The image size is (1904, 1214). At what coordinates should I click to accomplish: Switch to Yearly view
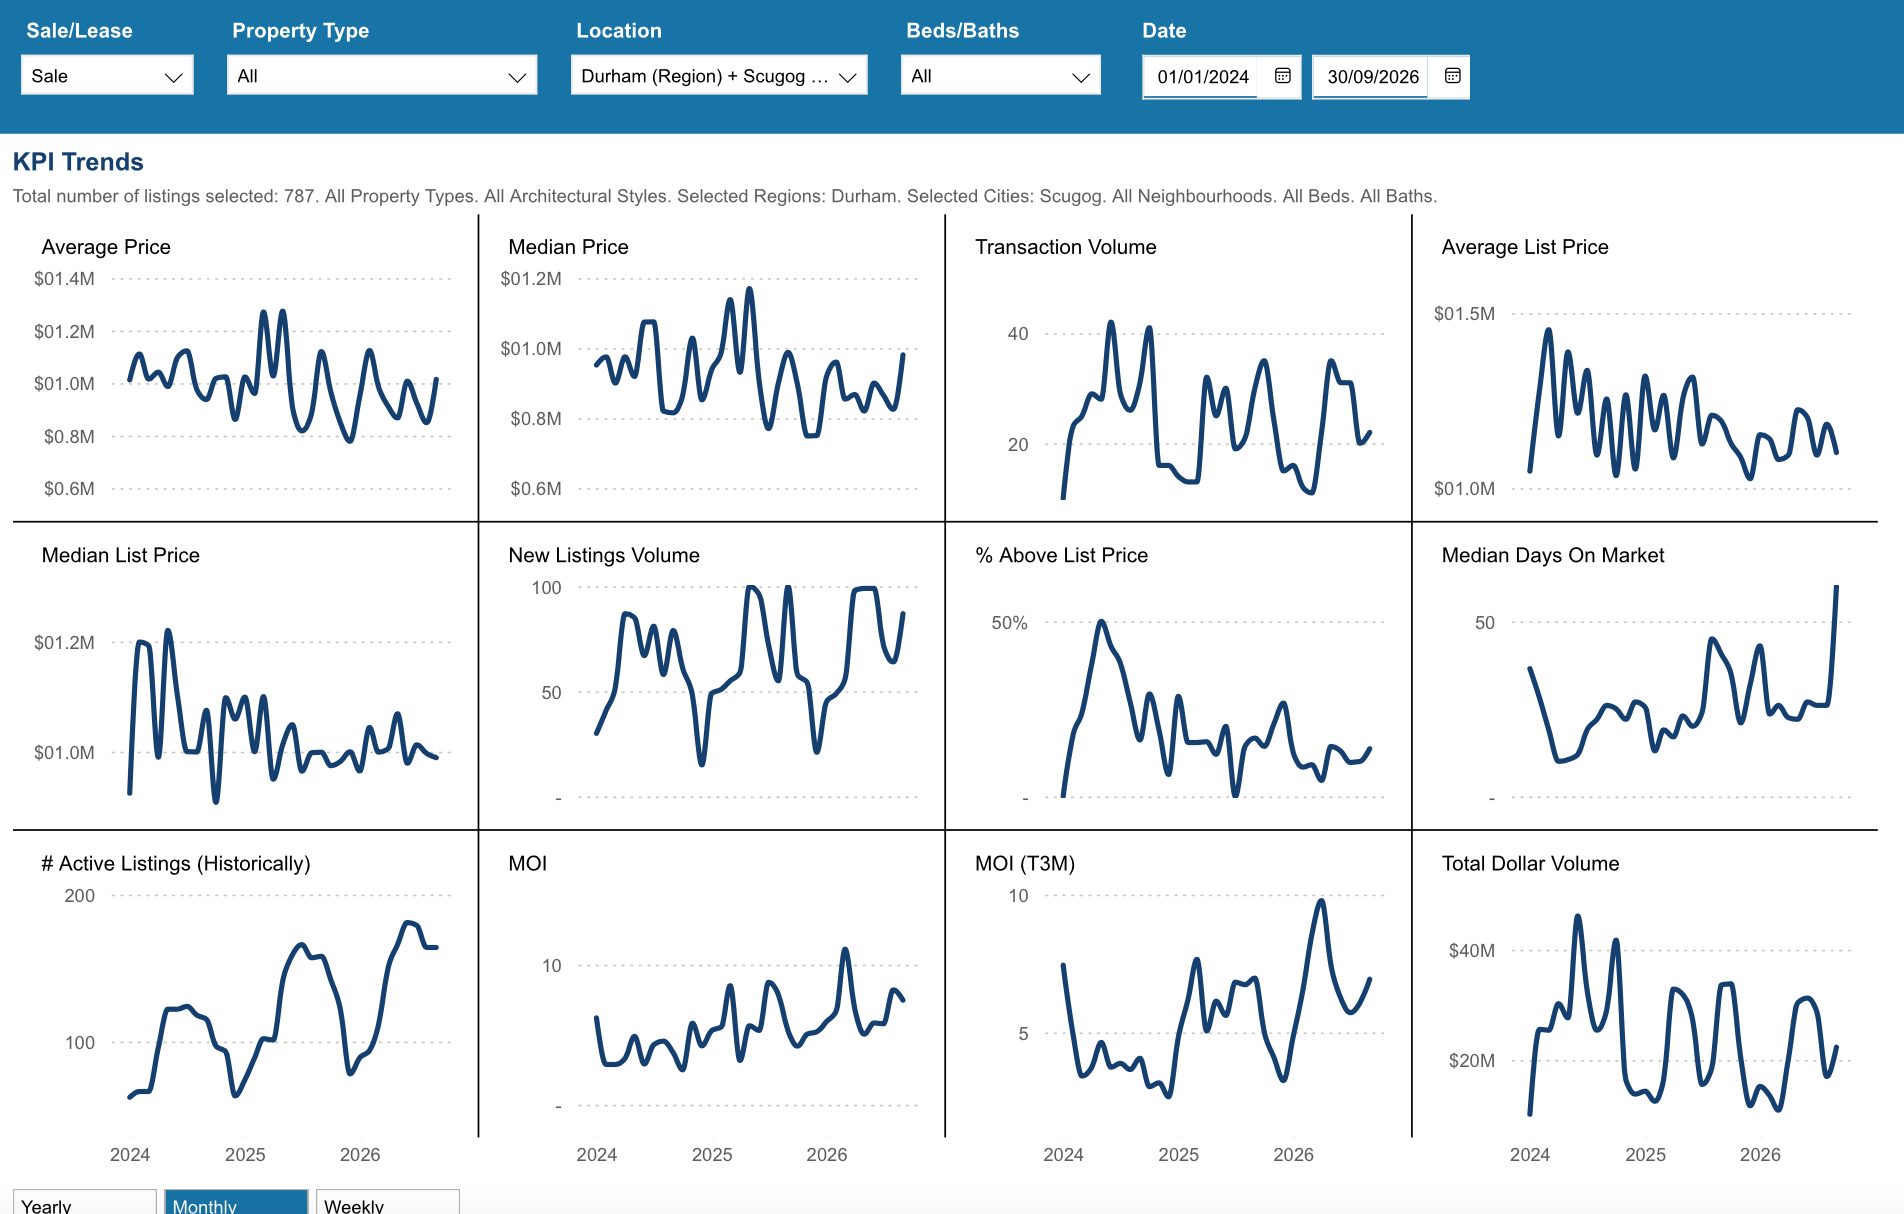coord(85,1203)
